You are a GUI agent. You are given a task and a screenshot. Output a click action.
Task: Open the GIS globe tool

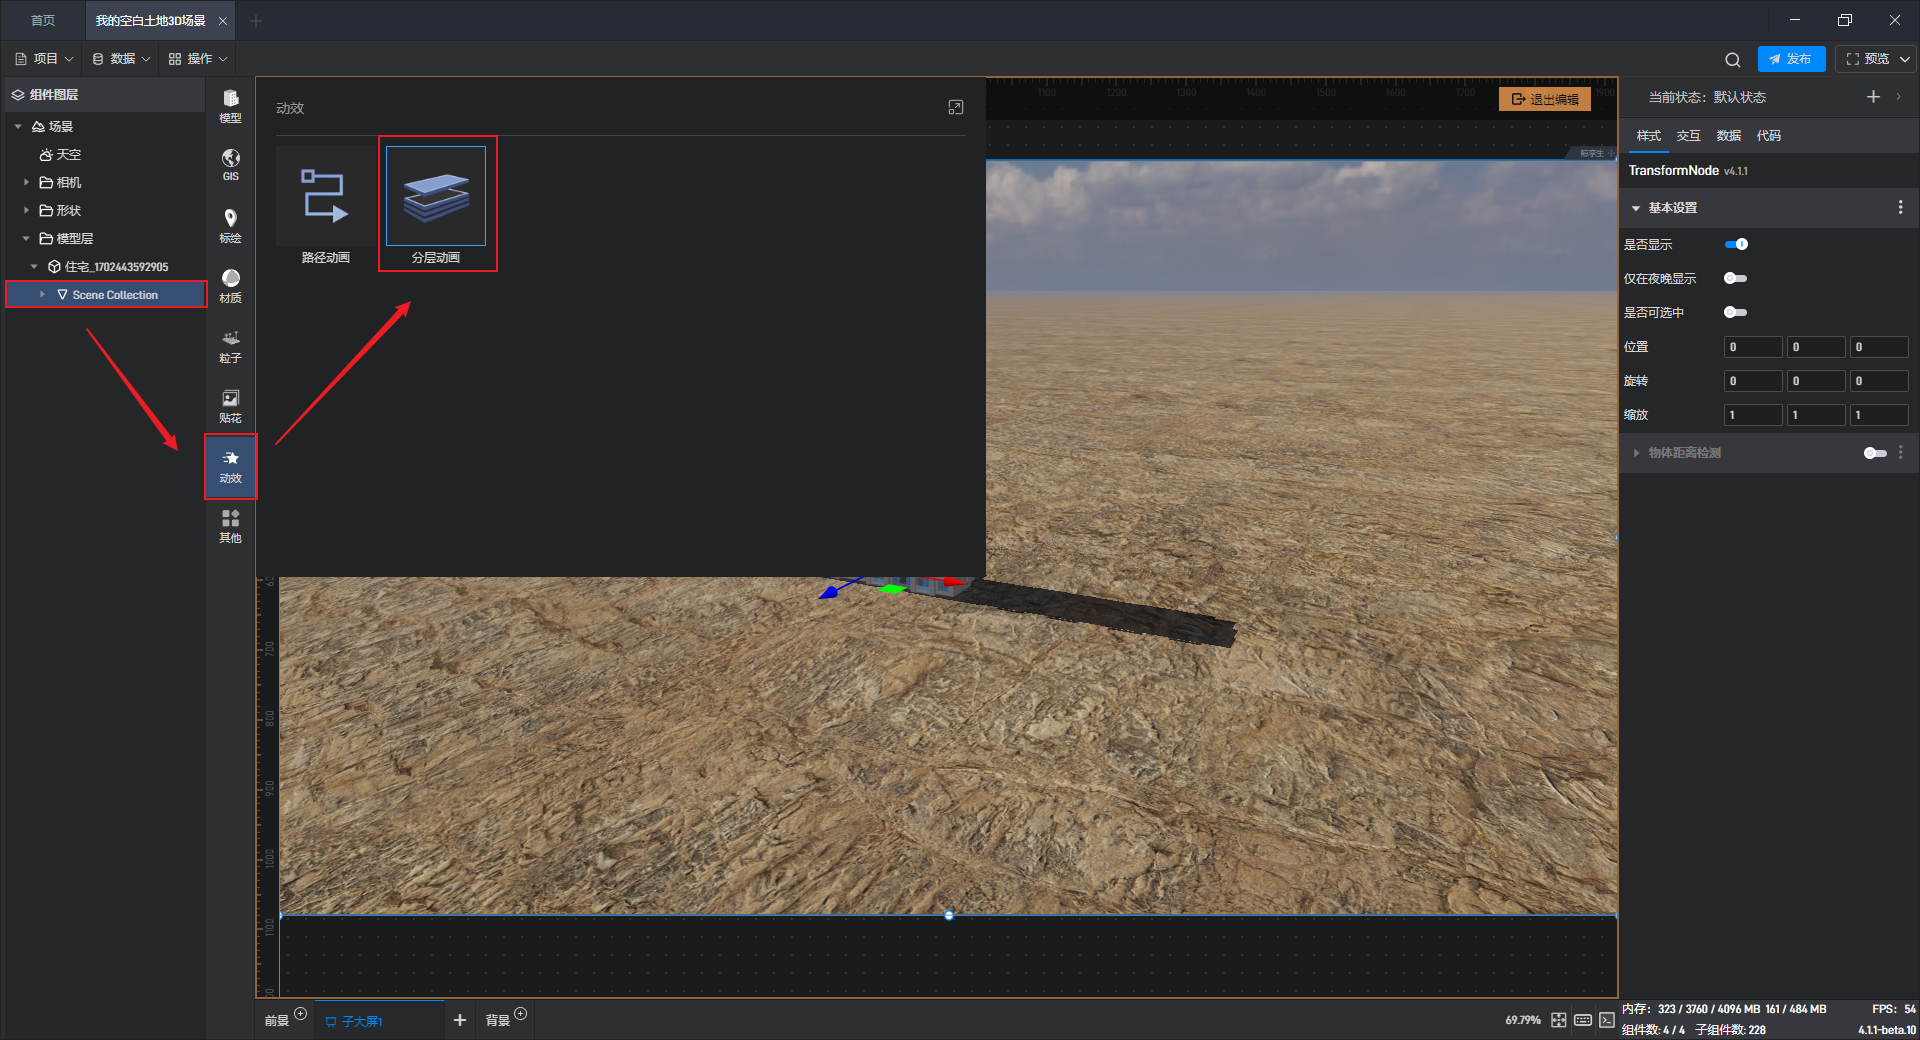coord(230,165)
